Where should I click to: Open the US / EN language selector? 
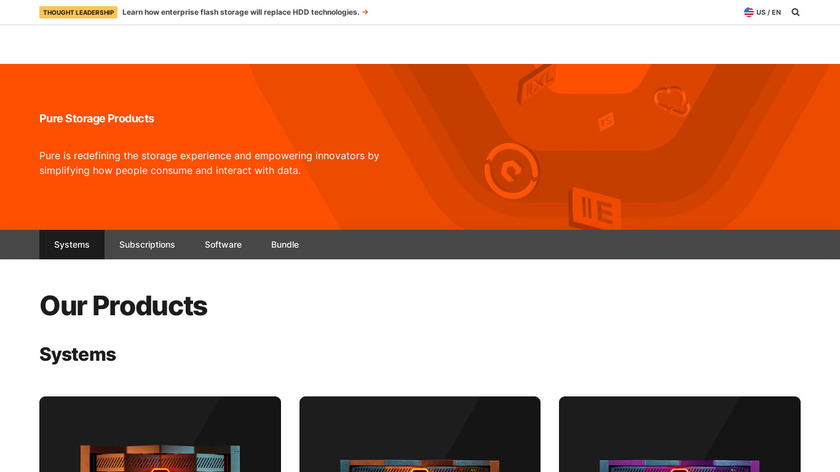click(x=762, y=12)
